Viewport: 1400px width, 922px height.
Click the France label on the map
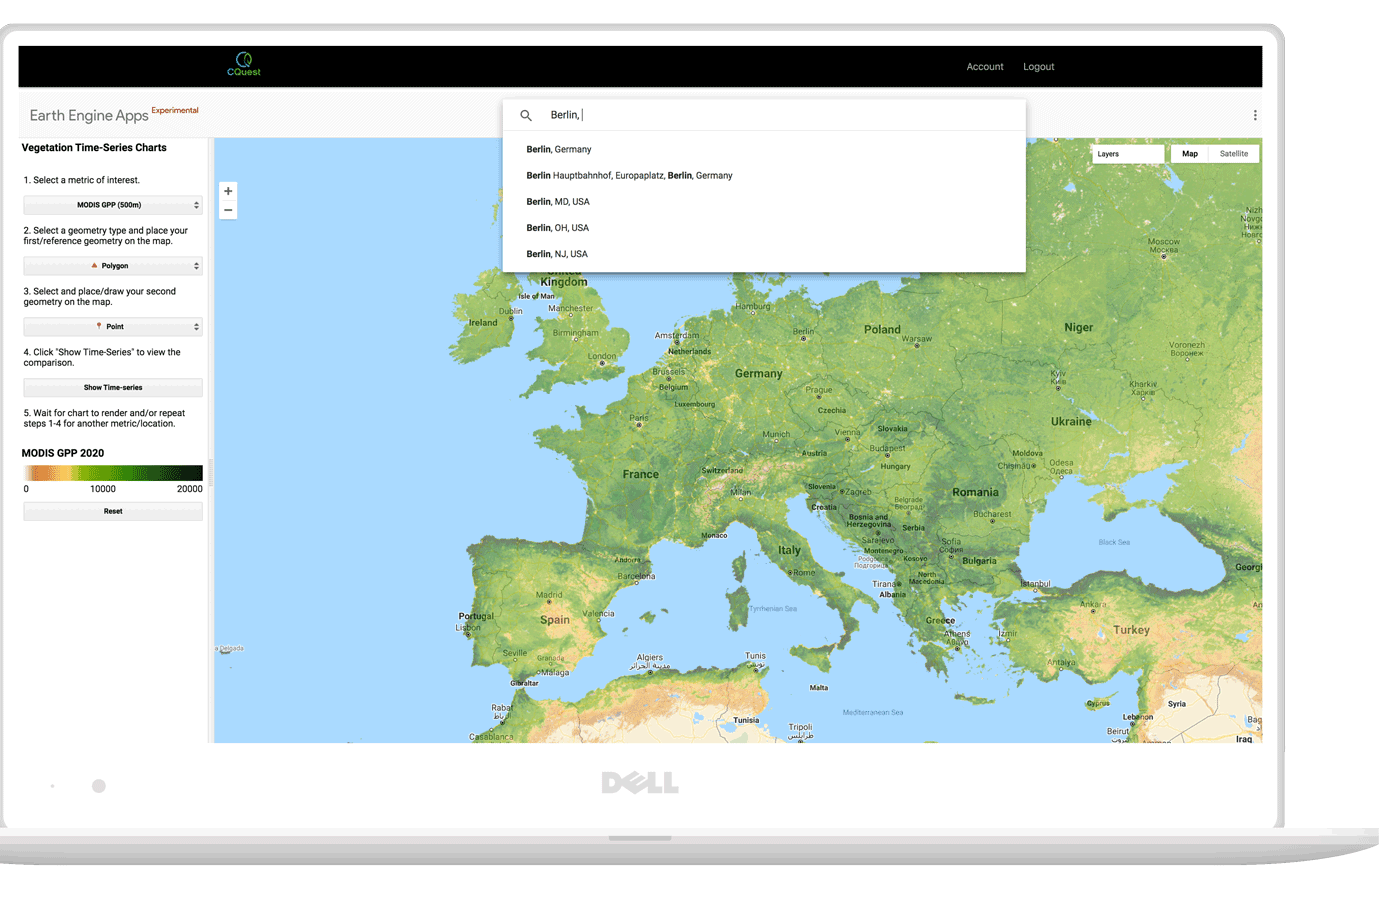point(641,475)
